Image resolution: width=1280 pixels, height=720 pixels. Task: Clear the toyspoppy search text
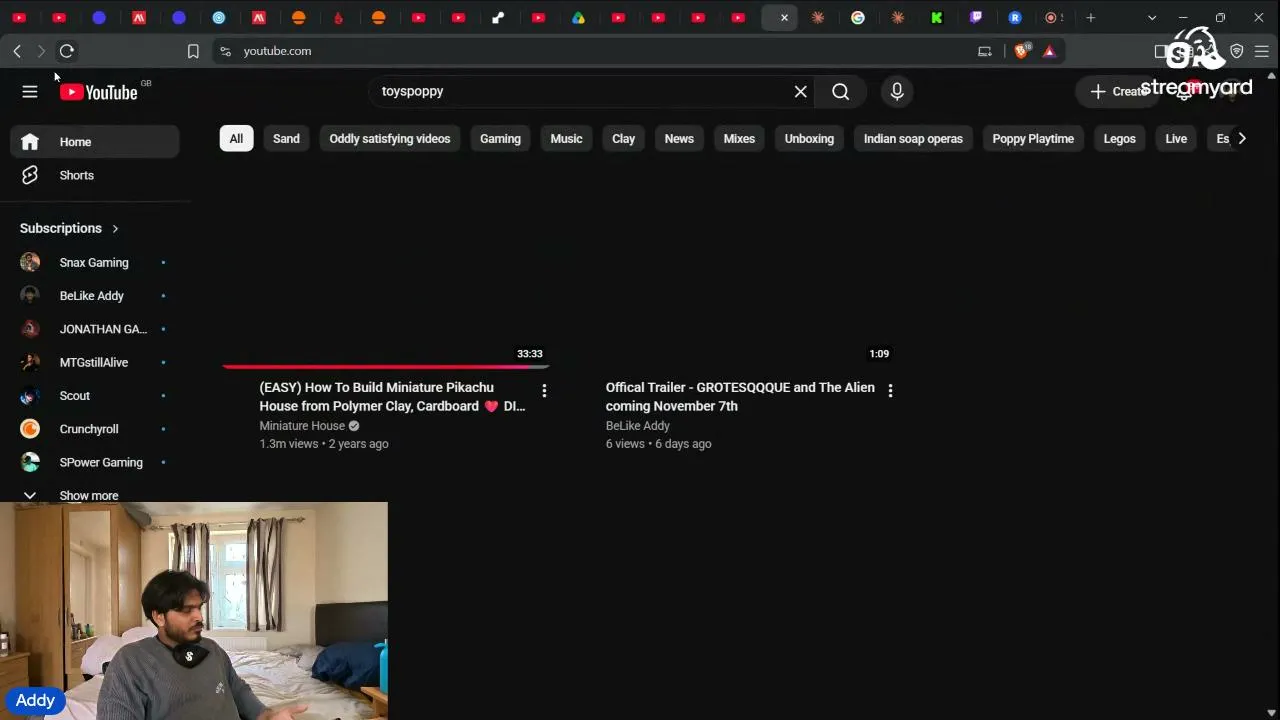pos(800,92)
